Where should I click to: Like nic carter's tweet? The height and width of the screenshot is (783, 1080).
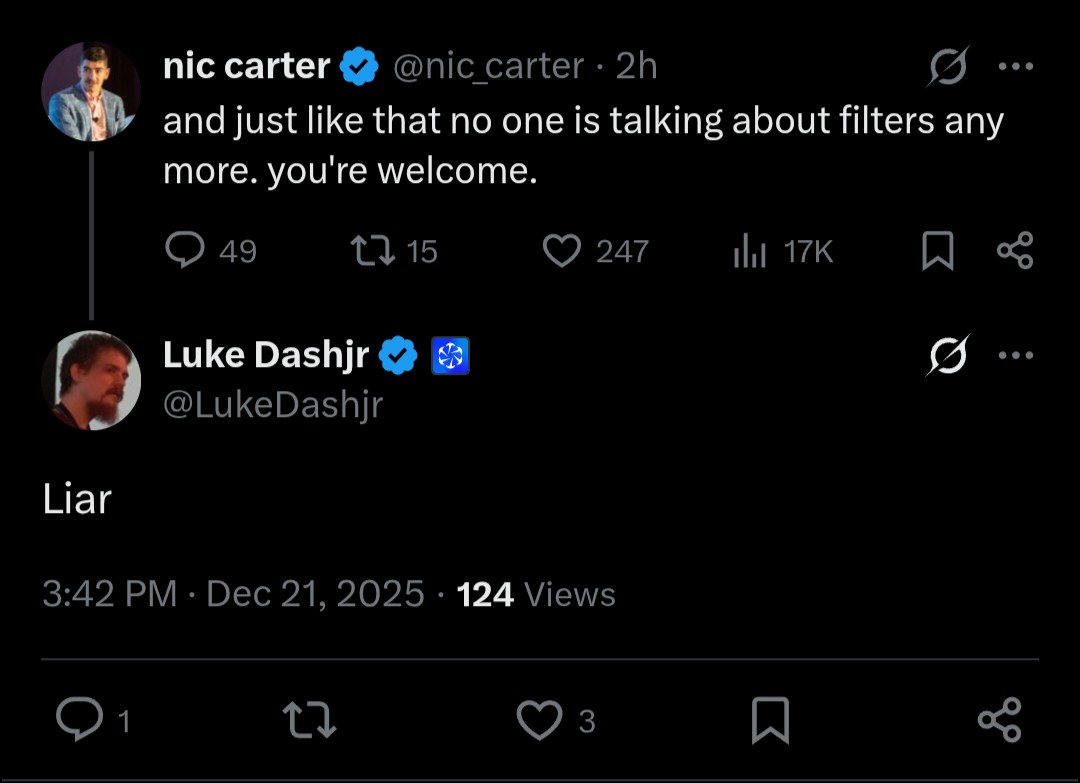(561, 250)
